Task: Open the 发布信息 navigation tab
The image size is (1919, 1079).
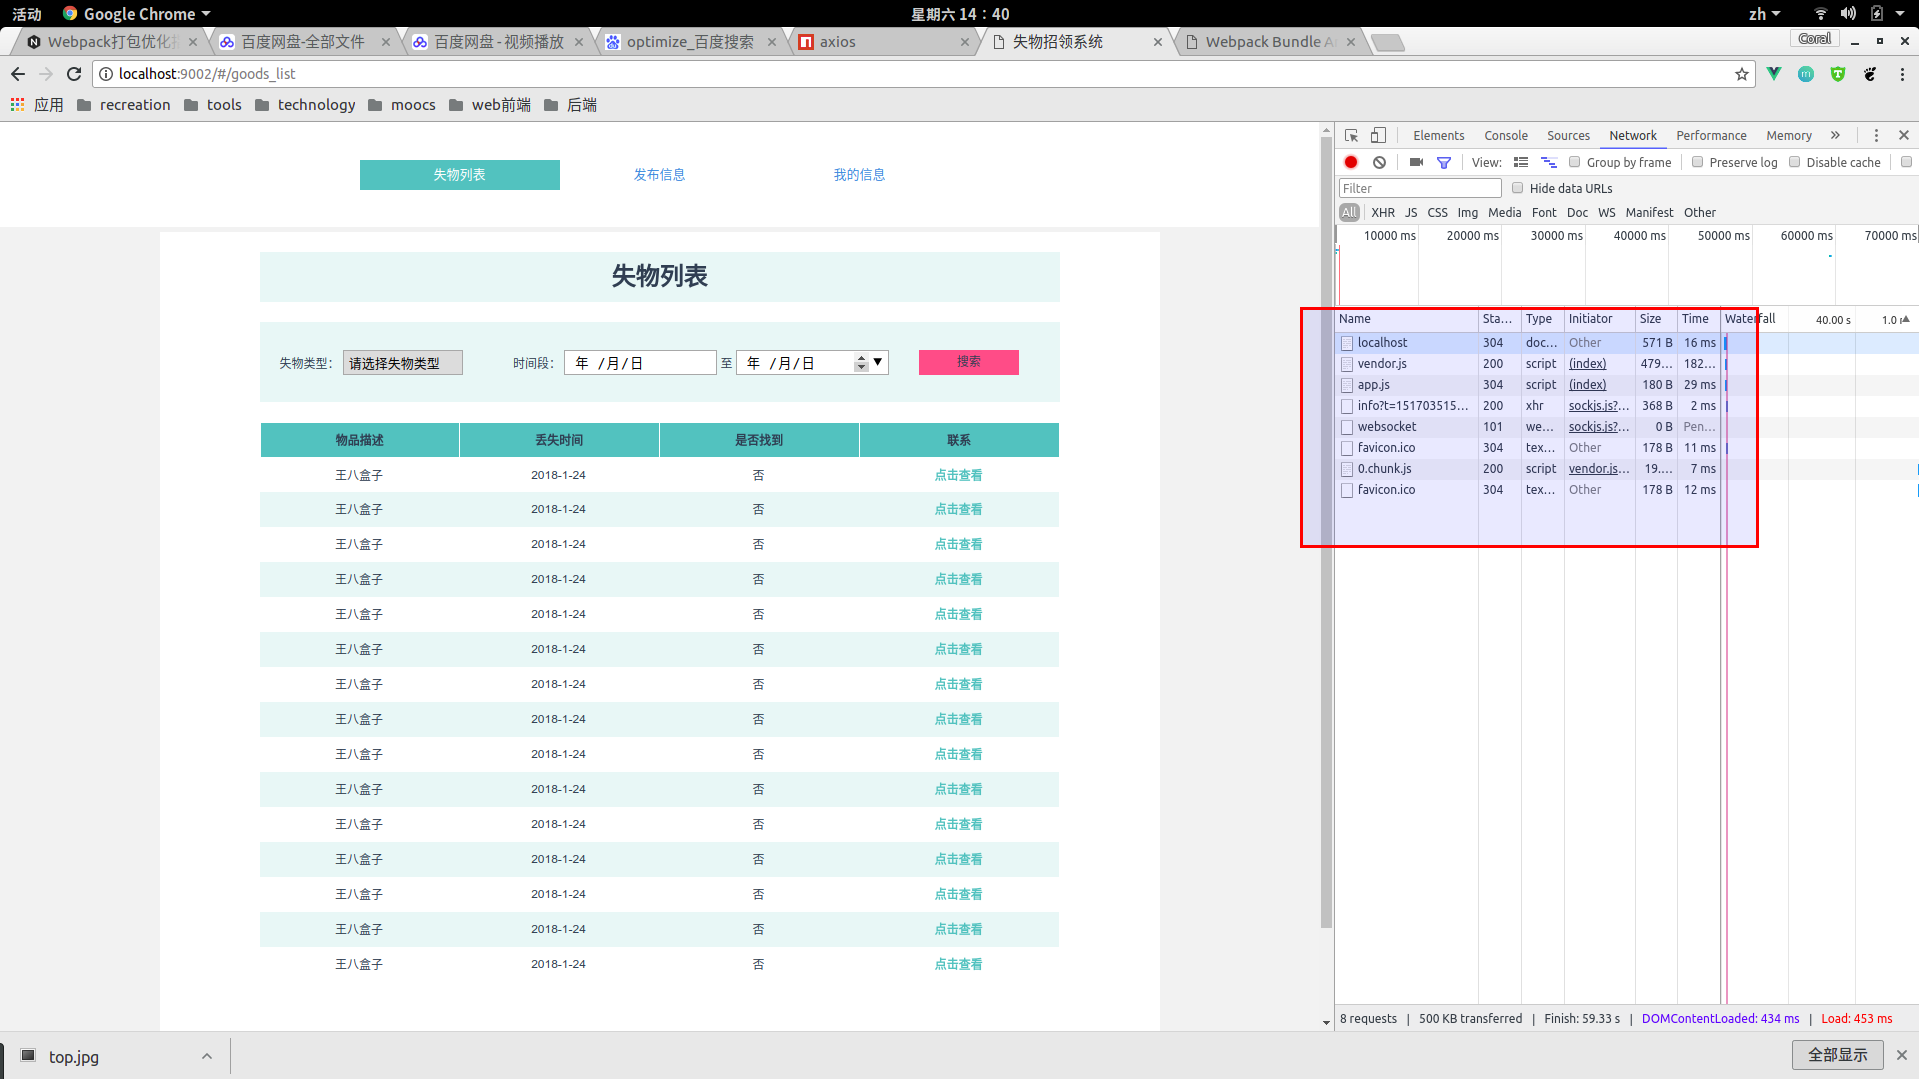Action: pyautogui.click(x=659, y=175)
